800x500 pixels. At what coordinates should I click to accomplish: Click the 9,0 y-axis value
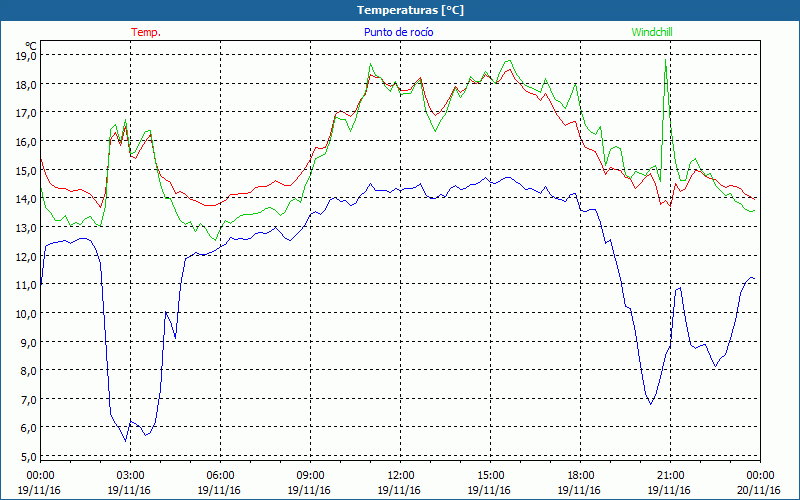tap(28, 342)
